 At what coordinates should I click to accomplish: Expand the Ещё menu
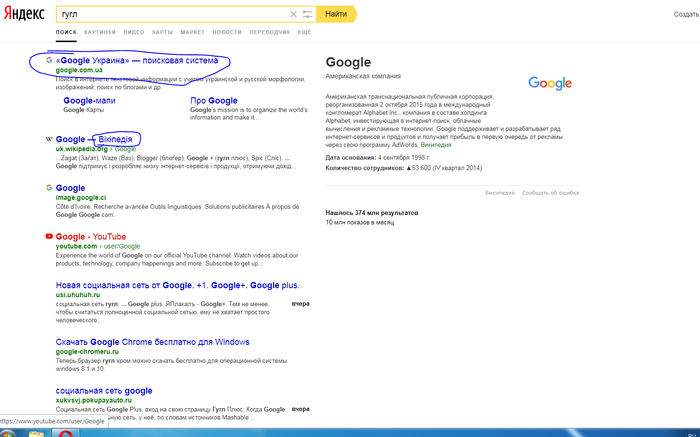[x=304, y=32]
